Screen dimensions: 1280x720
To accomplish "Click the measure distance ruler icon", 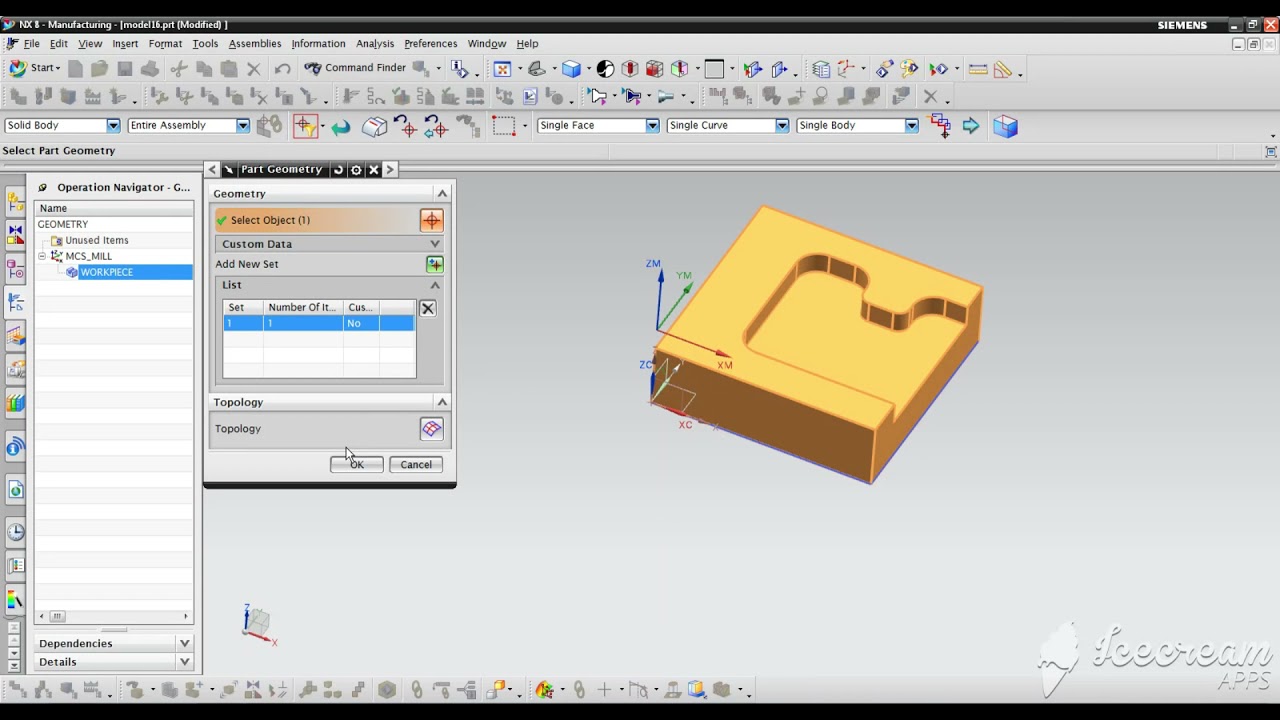I will tap(978, 69).
